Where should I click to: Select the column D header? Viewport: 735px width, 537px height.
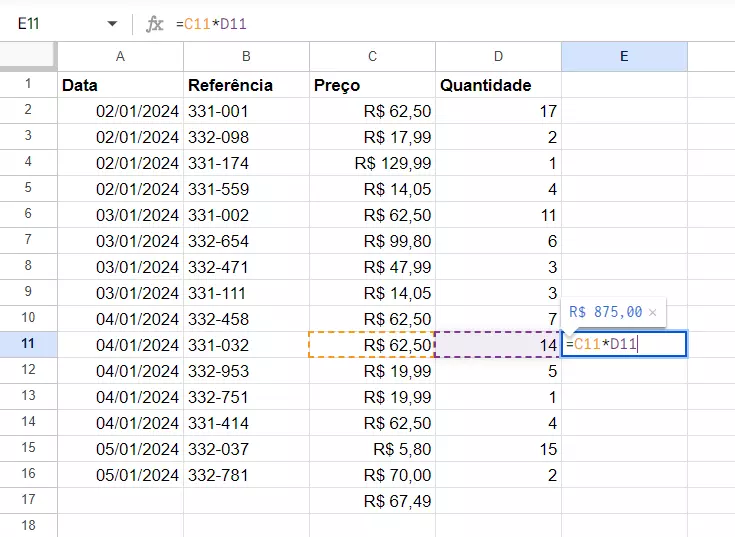(498, 57)
